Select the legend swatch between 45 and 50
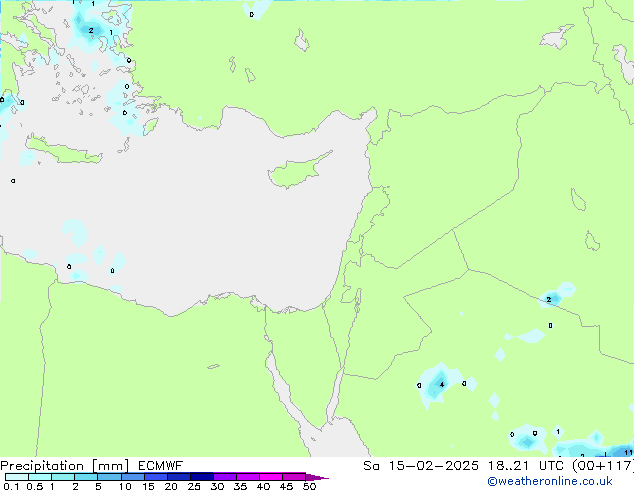Image resolution: width=634 pixels, height=490 pixels. (x=294, y=477)
